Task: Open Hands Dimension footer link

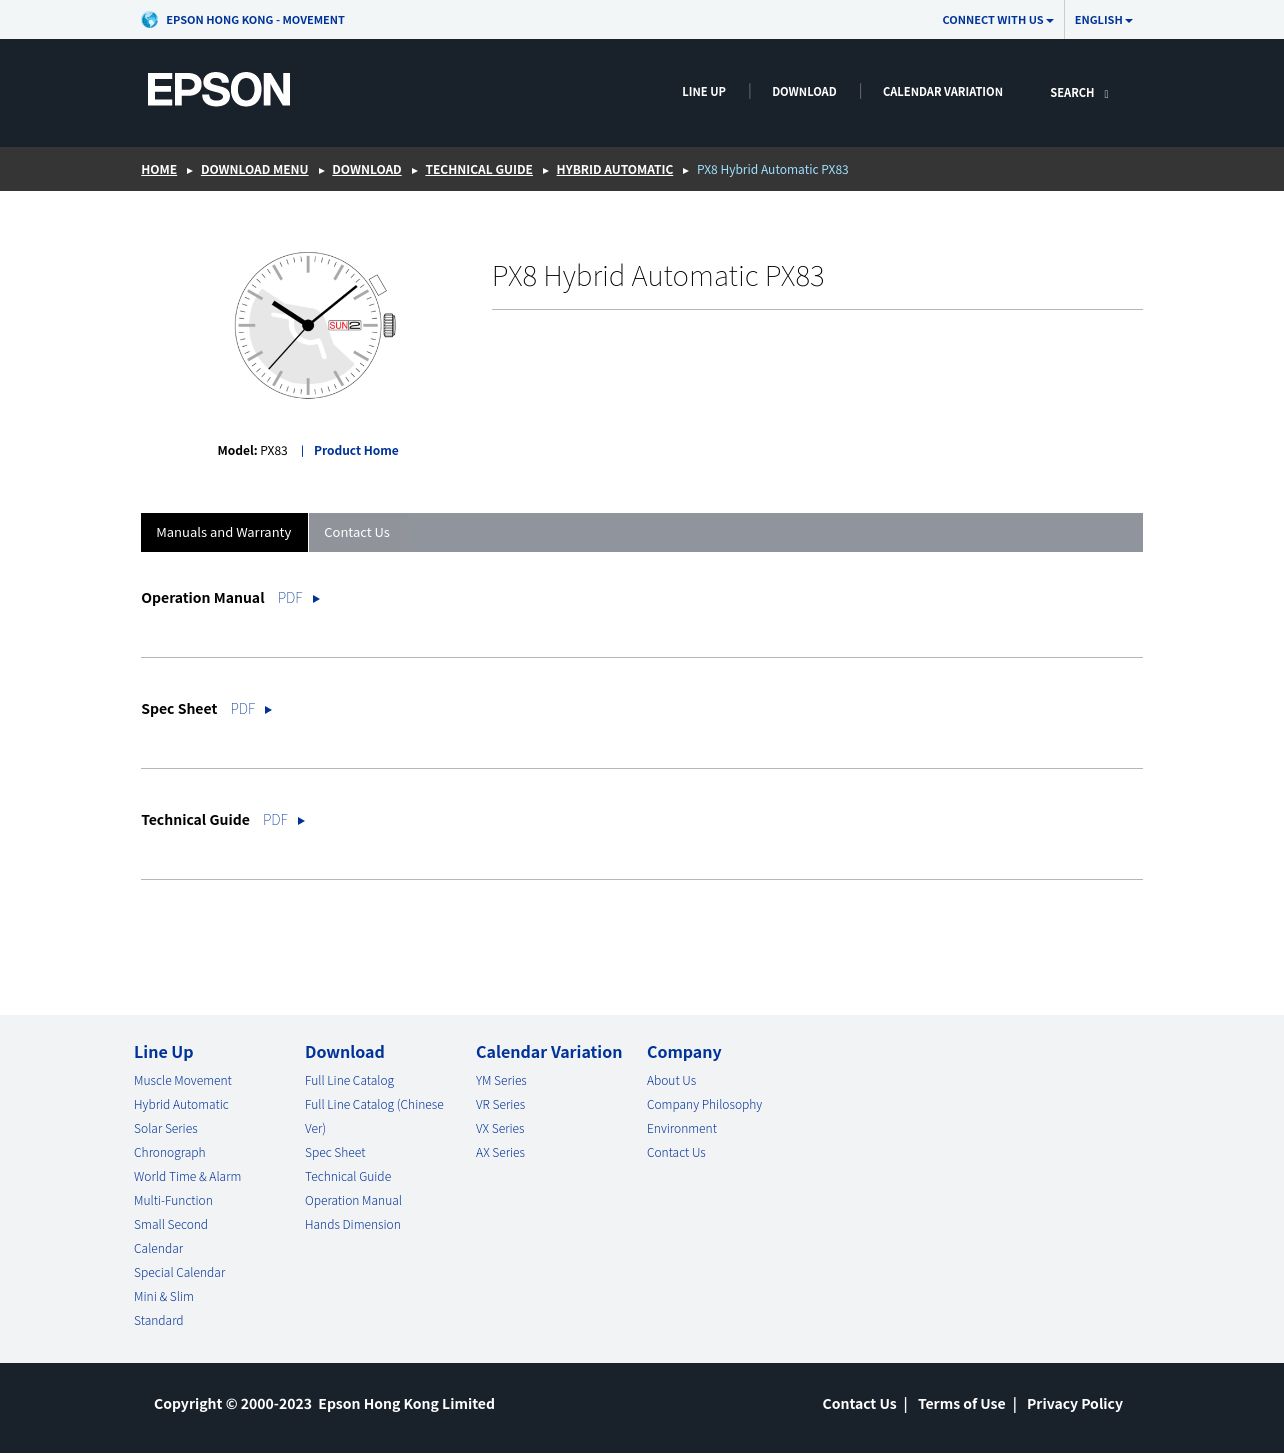Action: [x=353, y=1225]
